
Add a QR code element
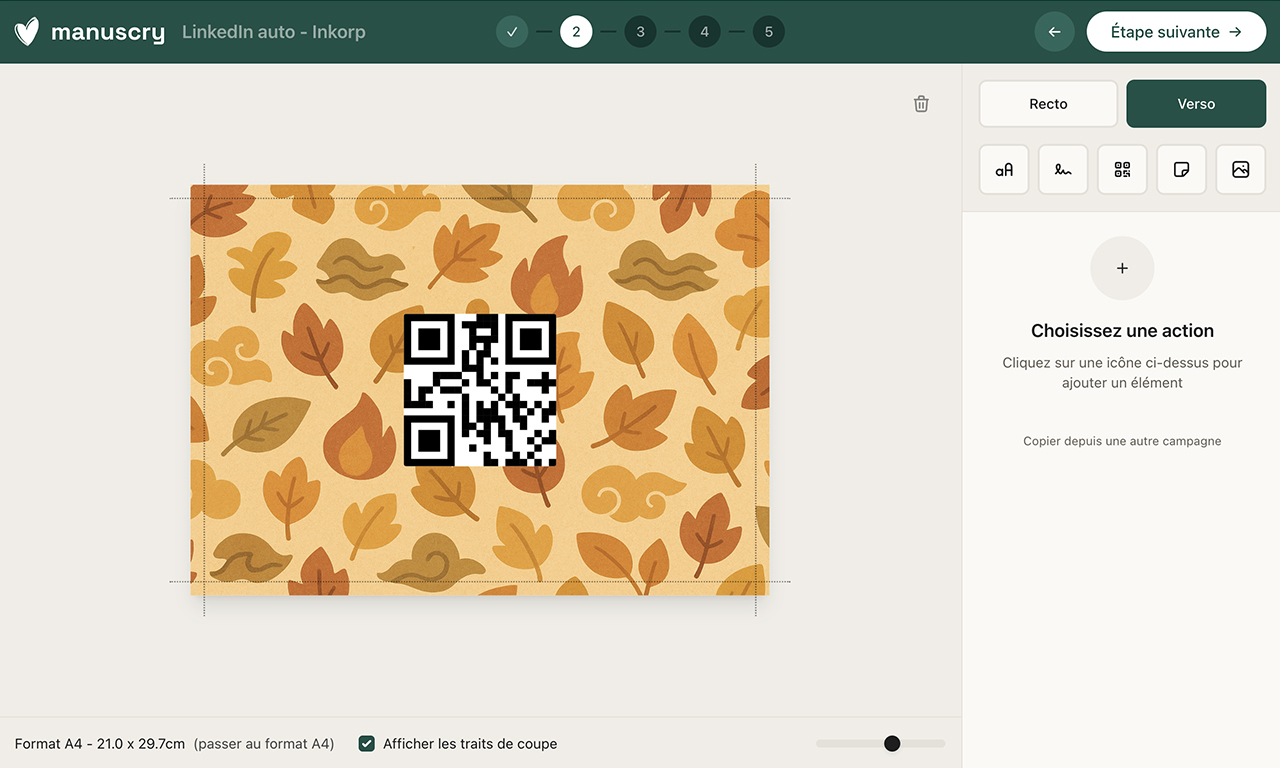1122,170
